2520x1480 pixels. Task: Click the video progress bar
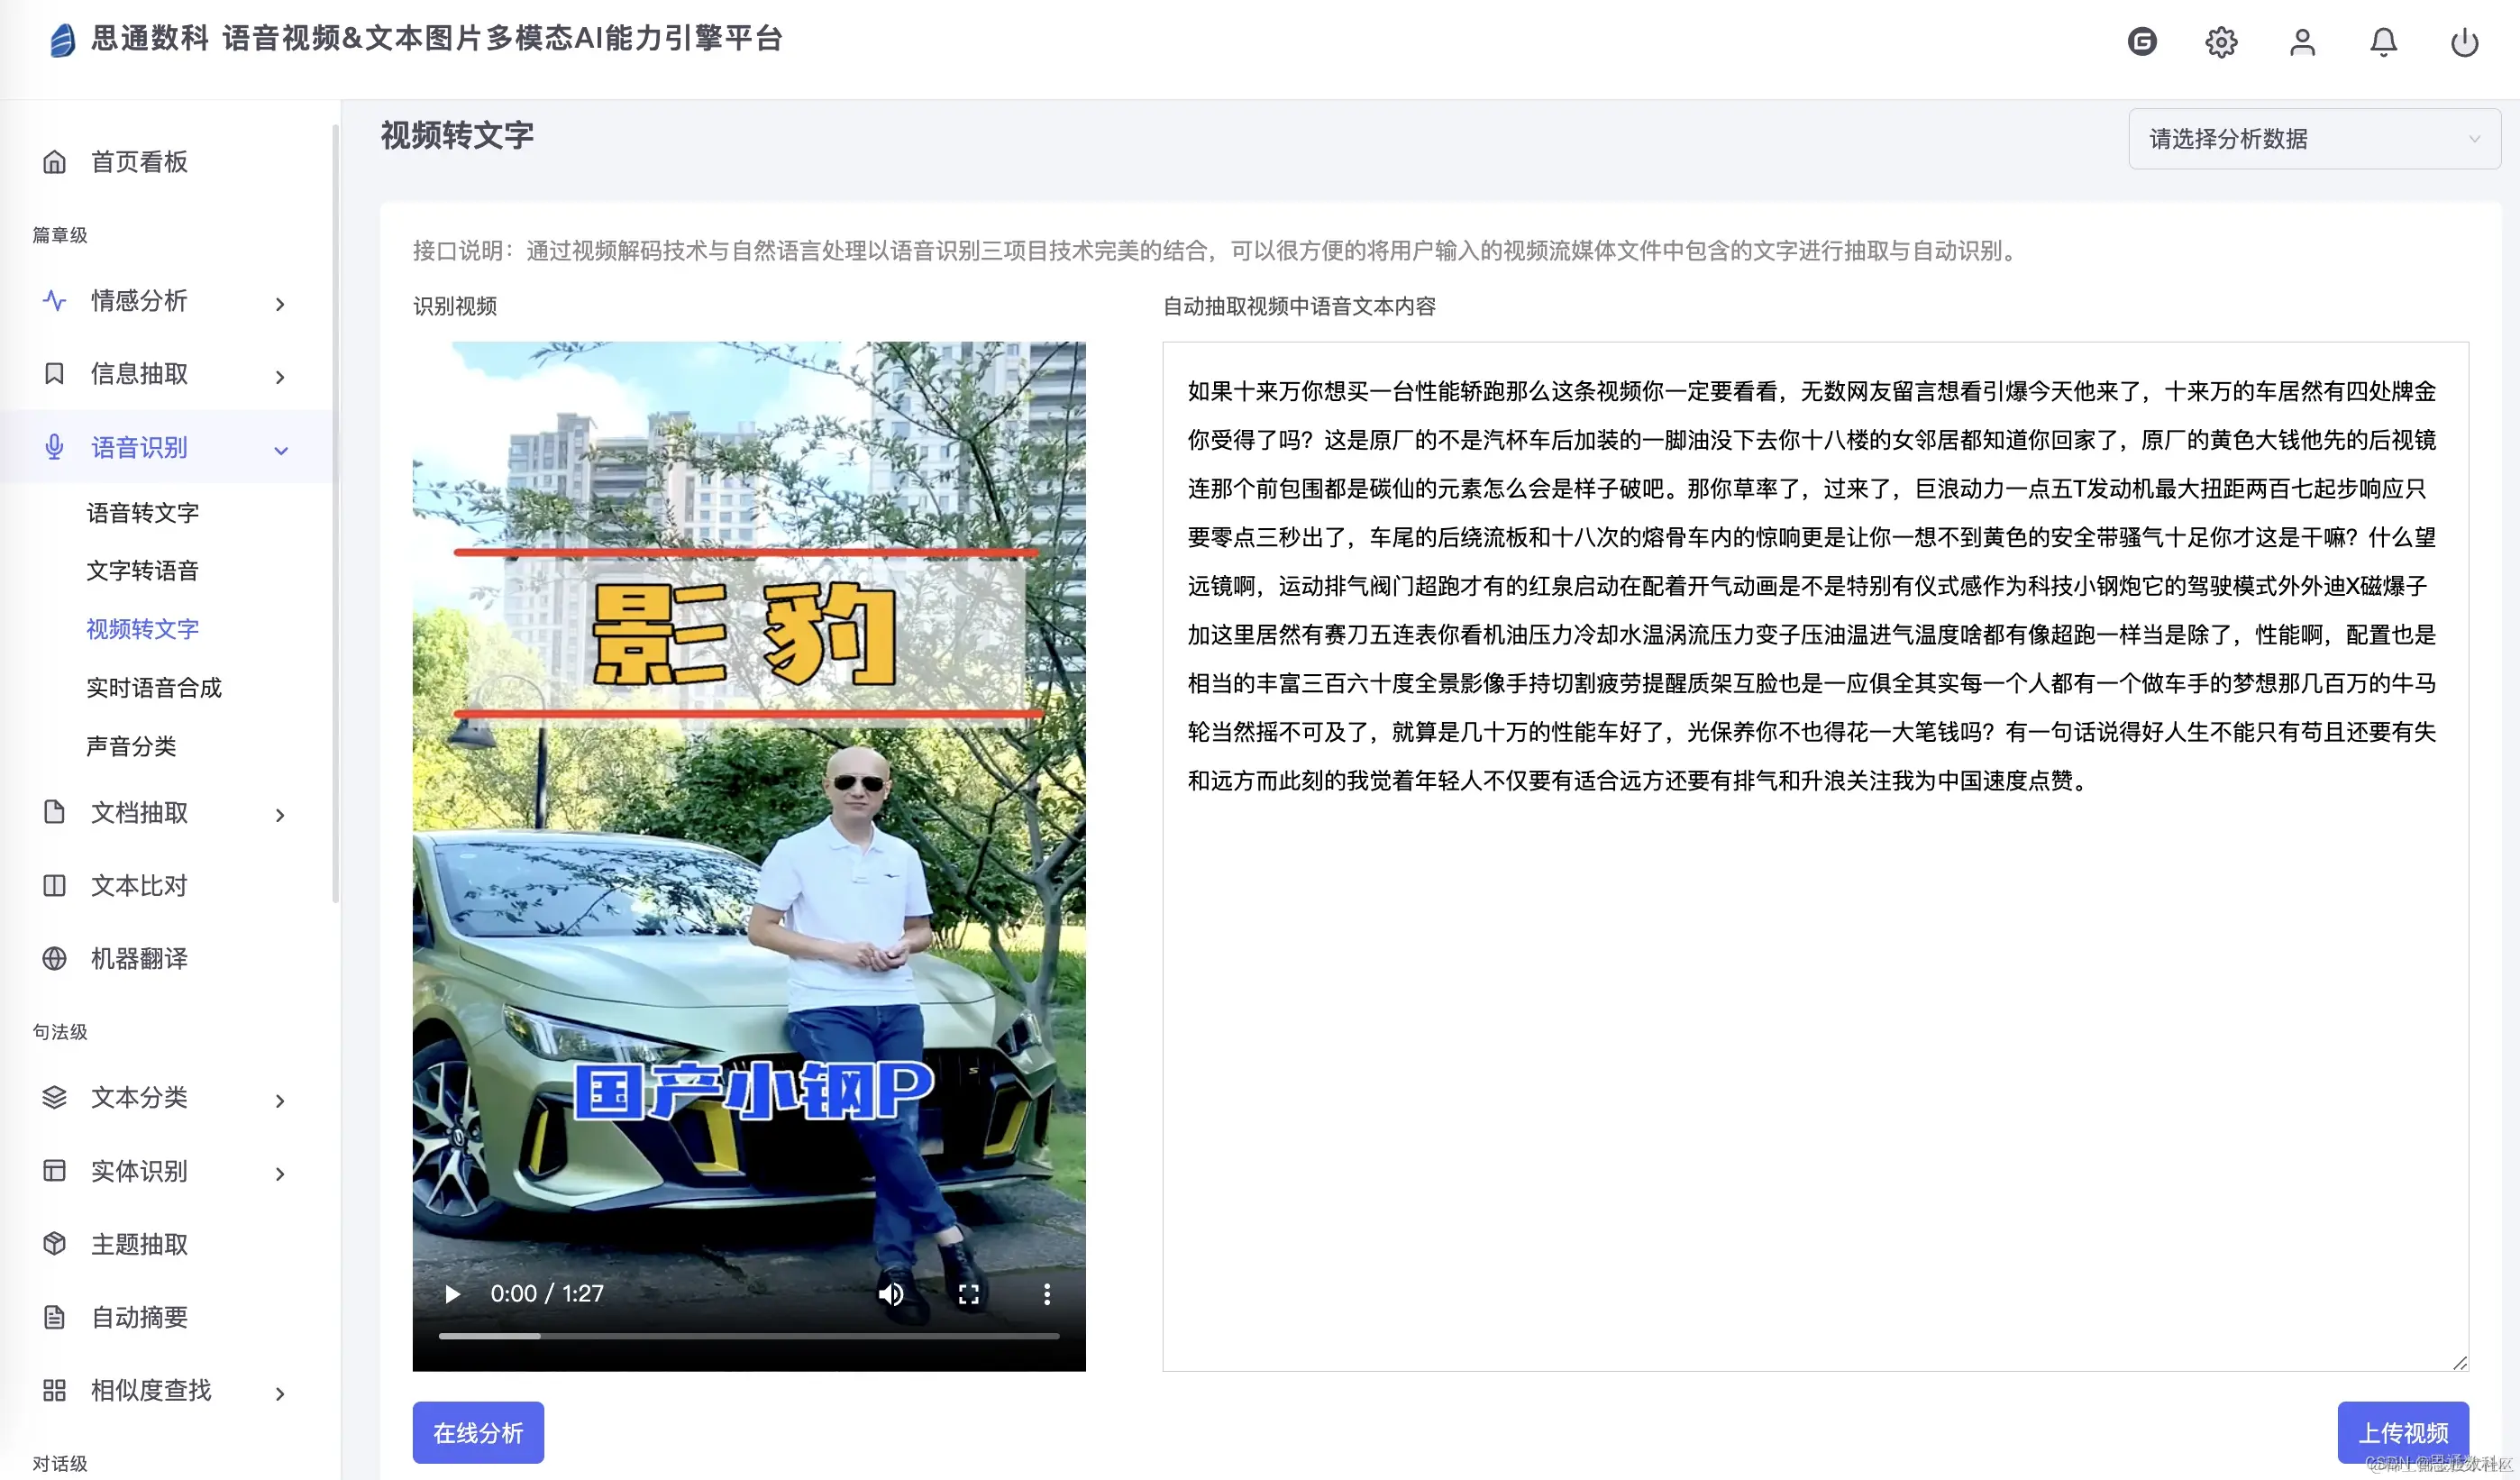click(748, 1336)
